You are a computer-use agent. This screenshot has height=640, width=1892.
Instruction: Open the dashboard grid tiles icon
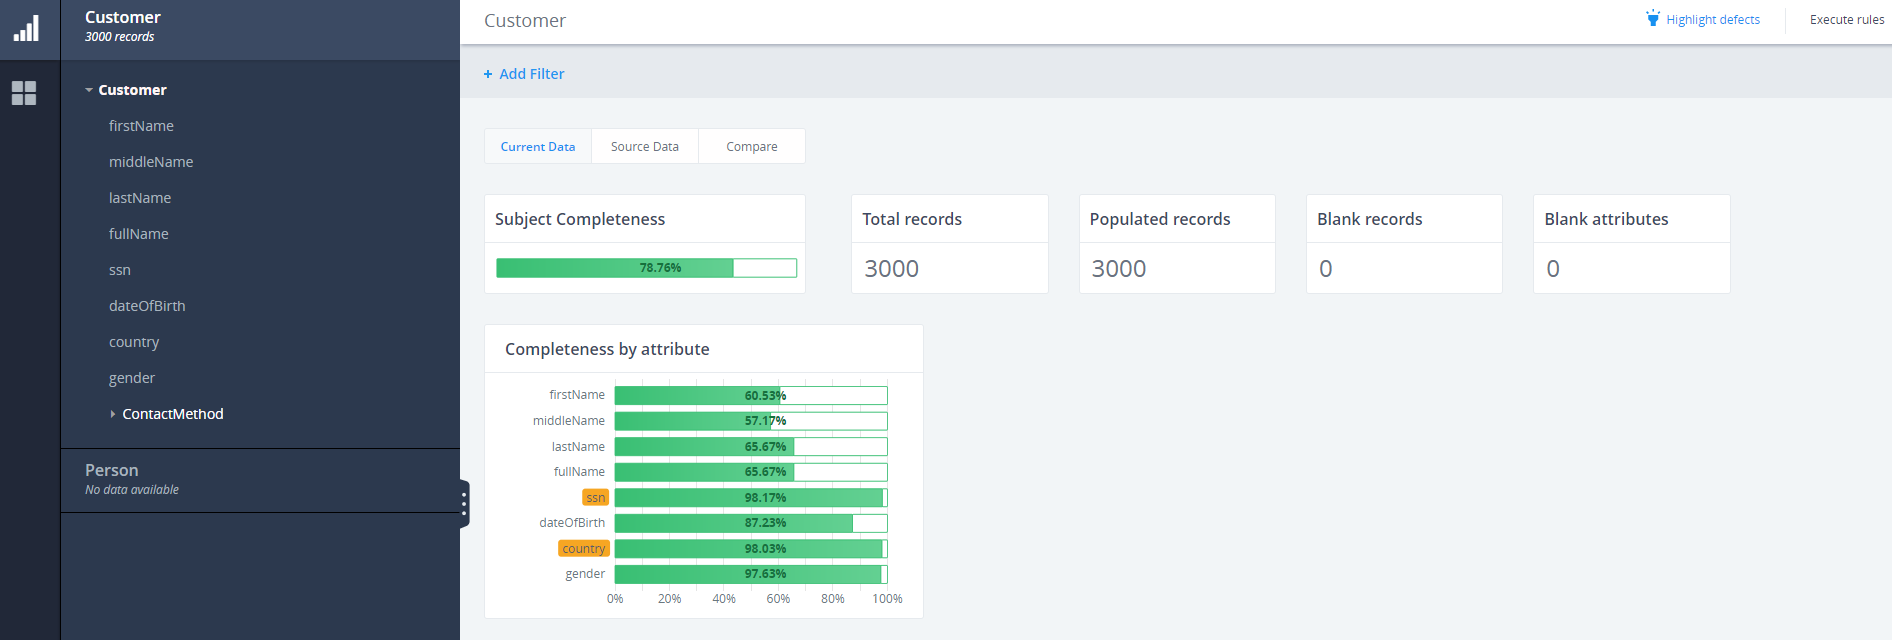click(x=24, y=93)
